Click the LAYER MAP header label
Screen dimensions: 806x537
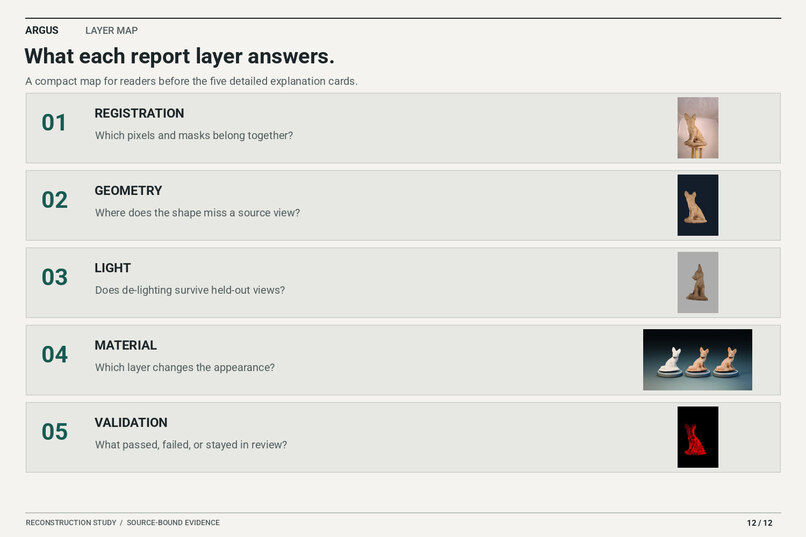click(x=112, y=30)
